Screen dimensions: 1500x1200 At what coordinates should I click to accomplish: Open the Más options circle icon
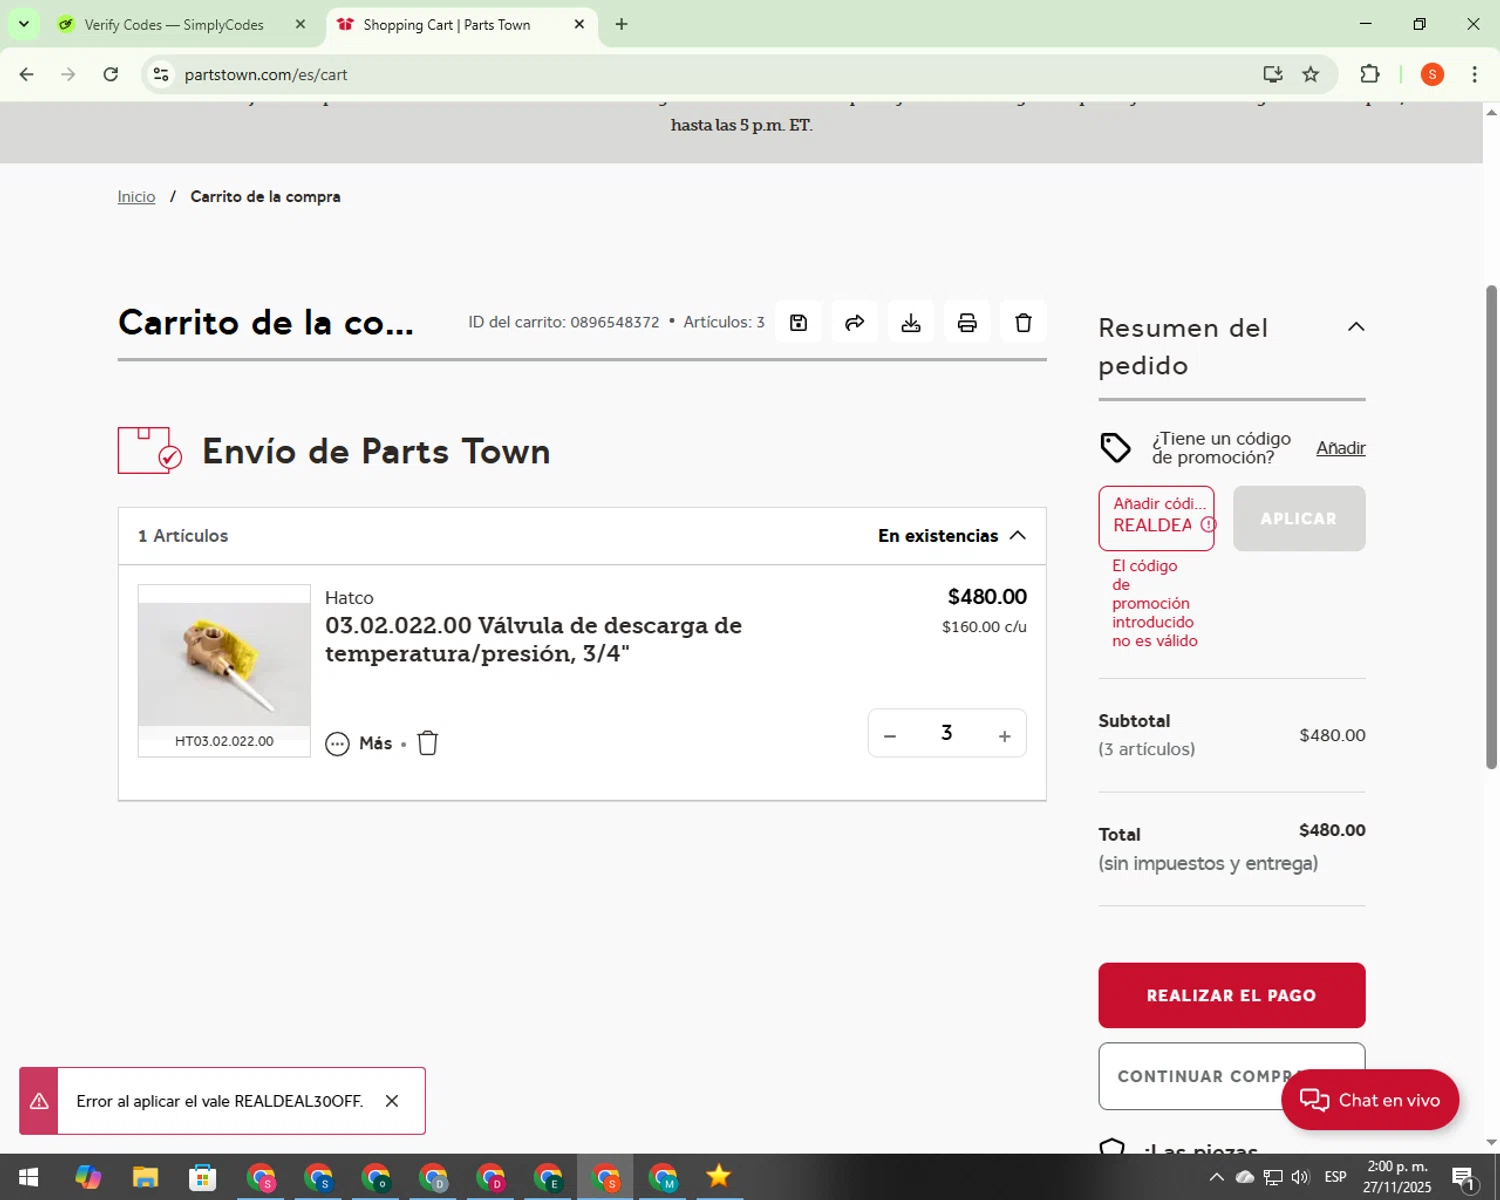coord(338,743)
